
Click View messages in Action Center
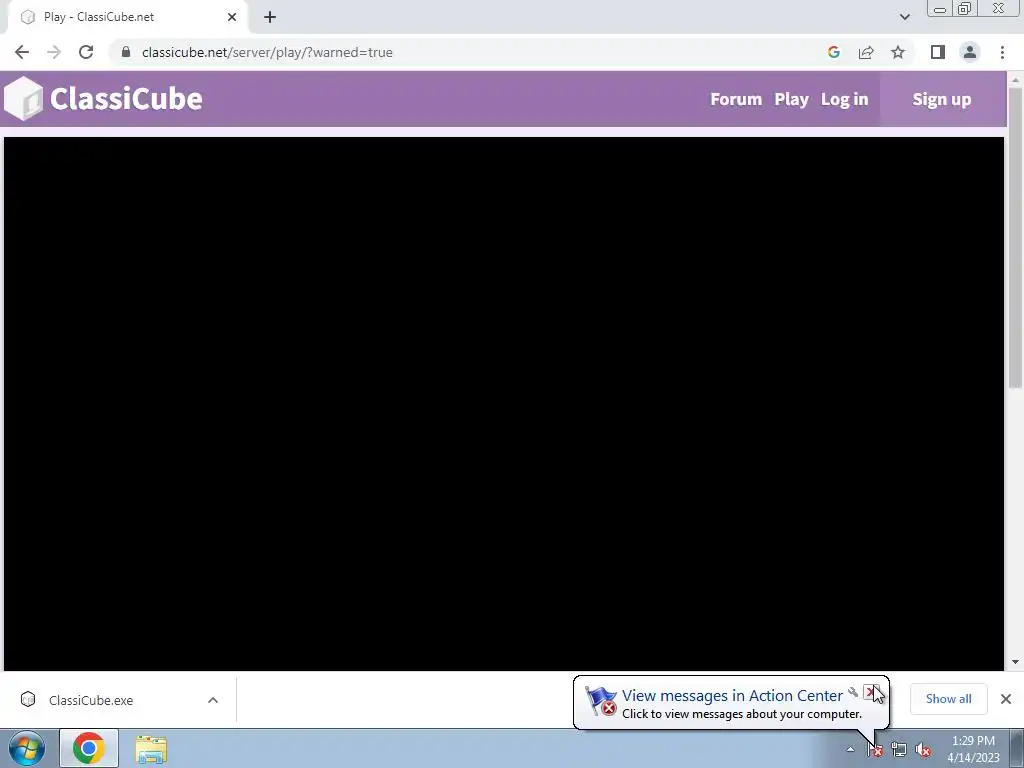(x=732, y=696)
